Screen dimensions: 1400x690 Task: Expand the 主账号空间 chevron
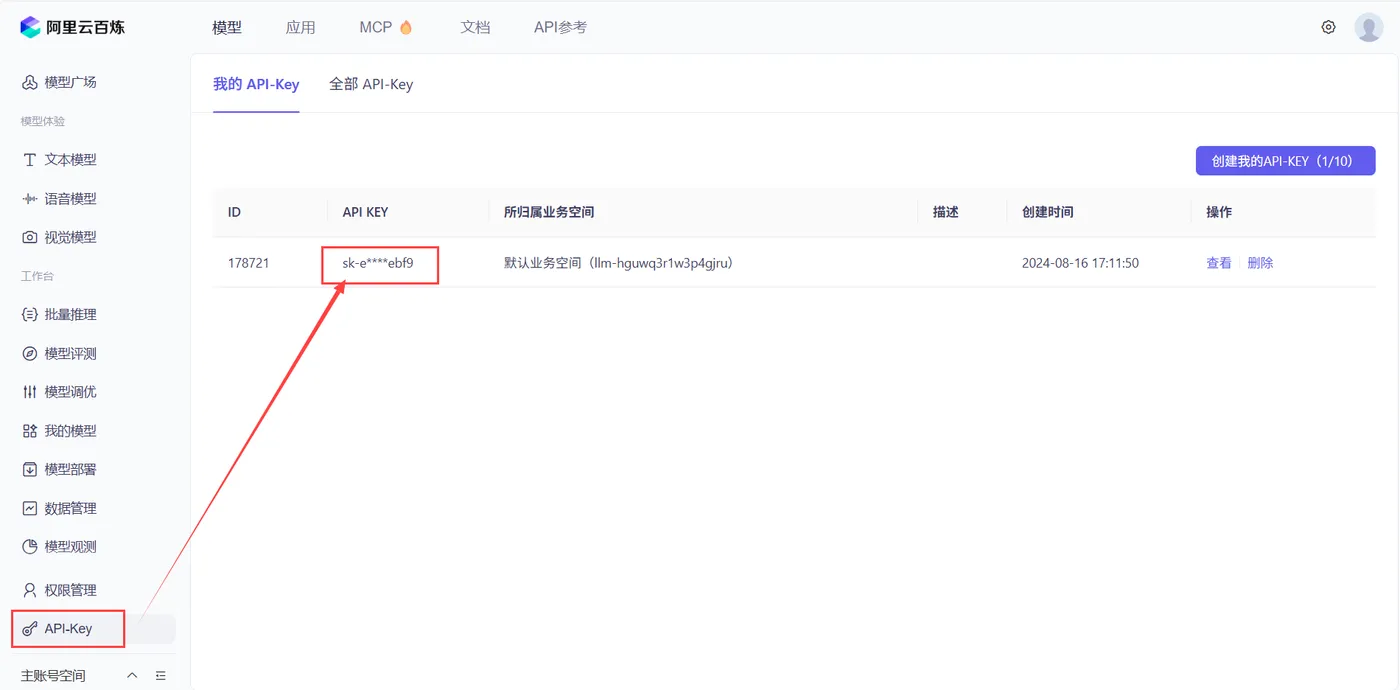coord(132,676)
